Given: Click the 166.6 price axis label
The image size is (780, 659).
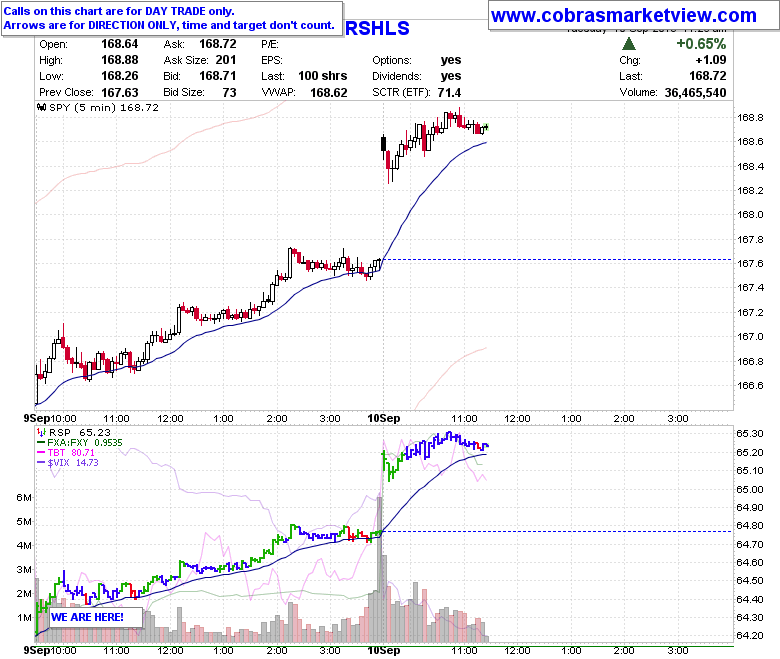Looking at the screenshot, I should tap(750, 385).
